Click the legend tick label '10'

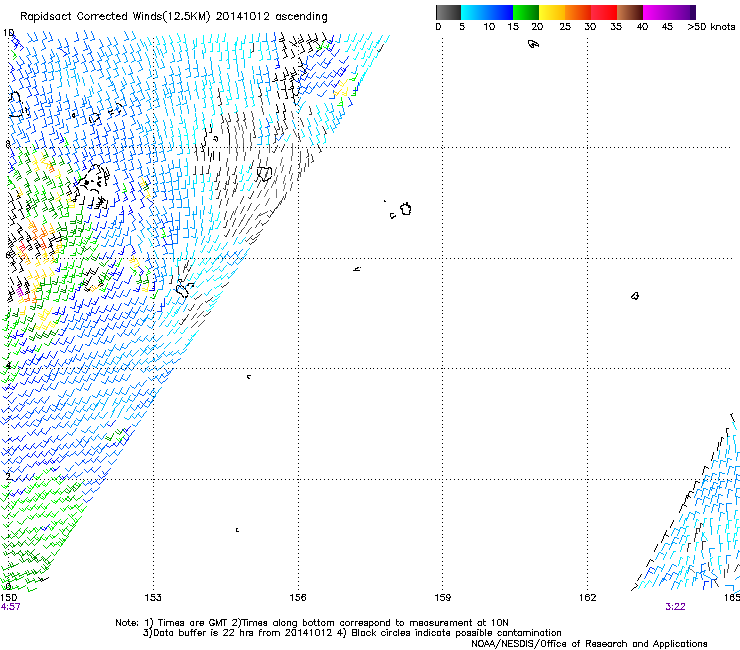(x=489, y=27)
